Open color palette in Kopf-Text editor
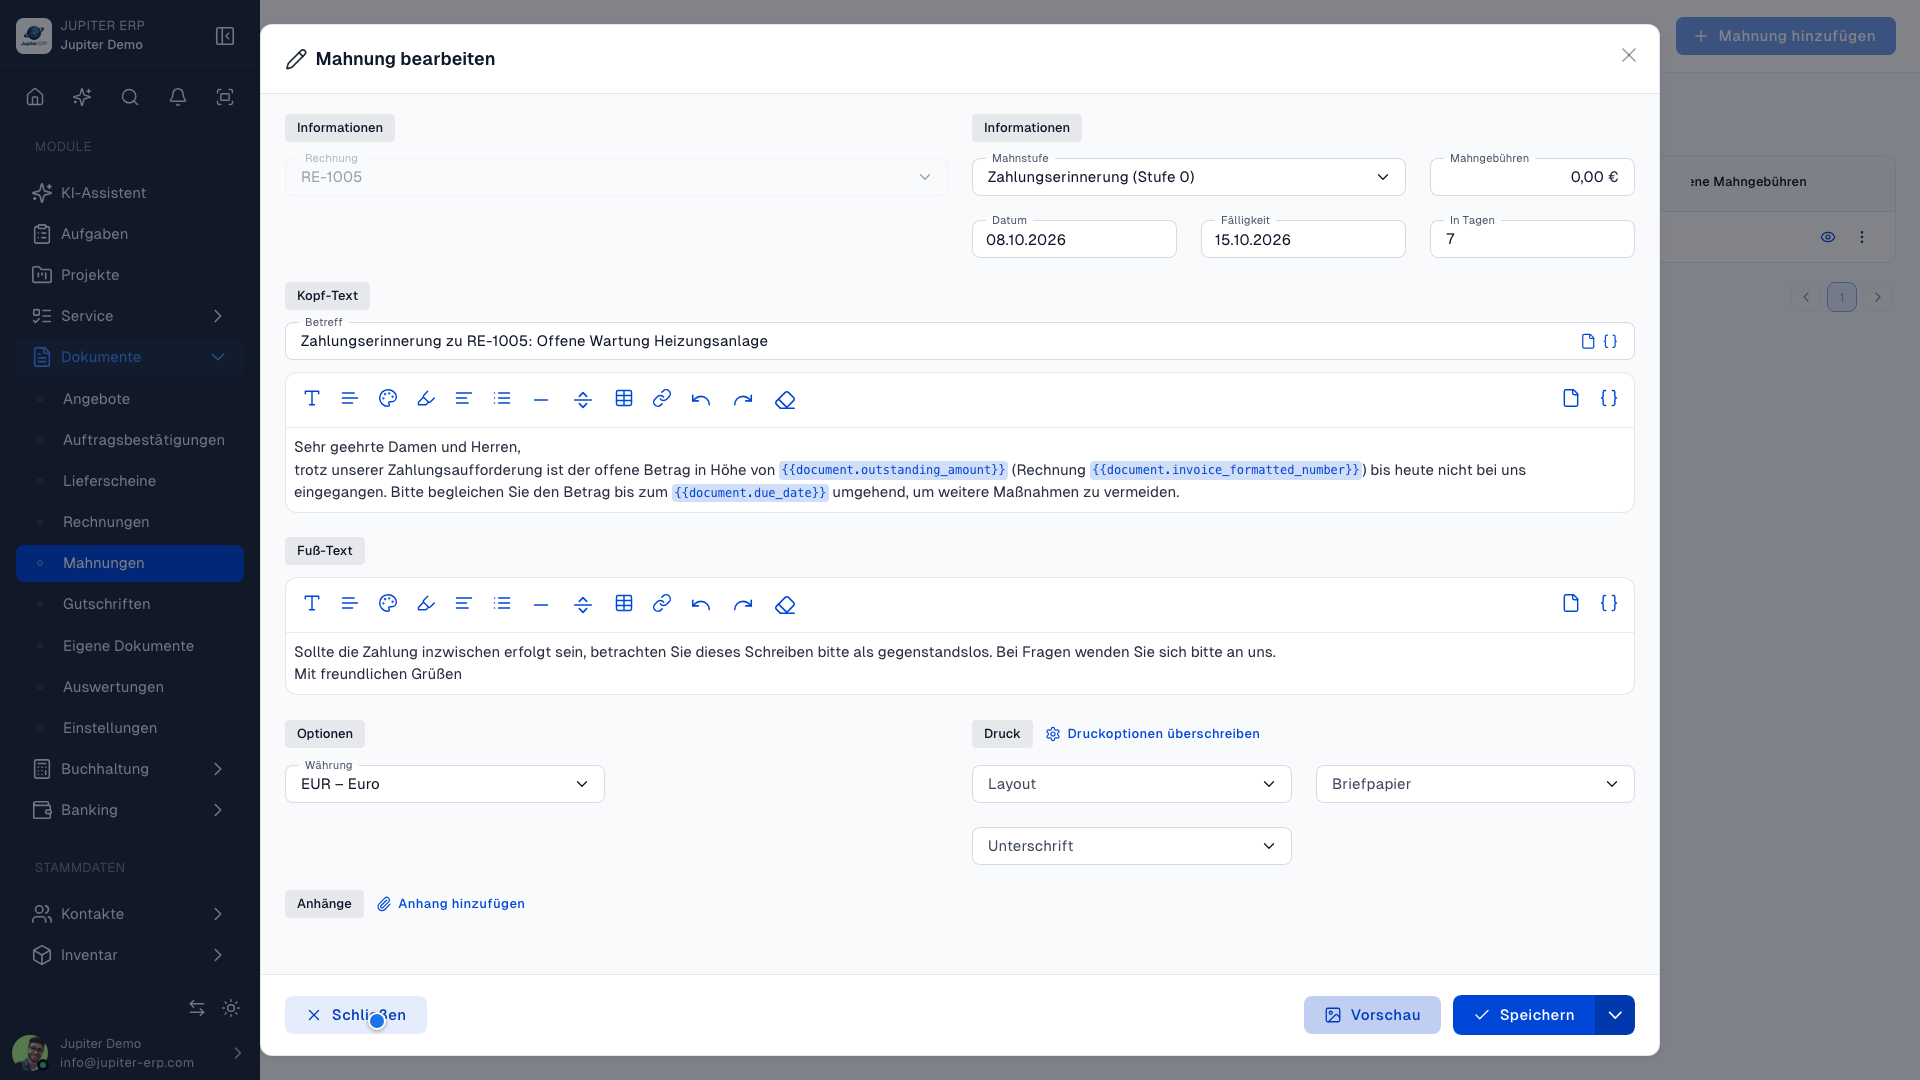The width and height of the screenshot is (1920, 1080). tap(388, 399)
